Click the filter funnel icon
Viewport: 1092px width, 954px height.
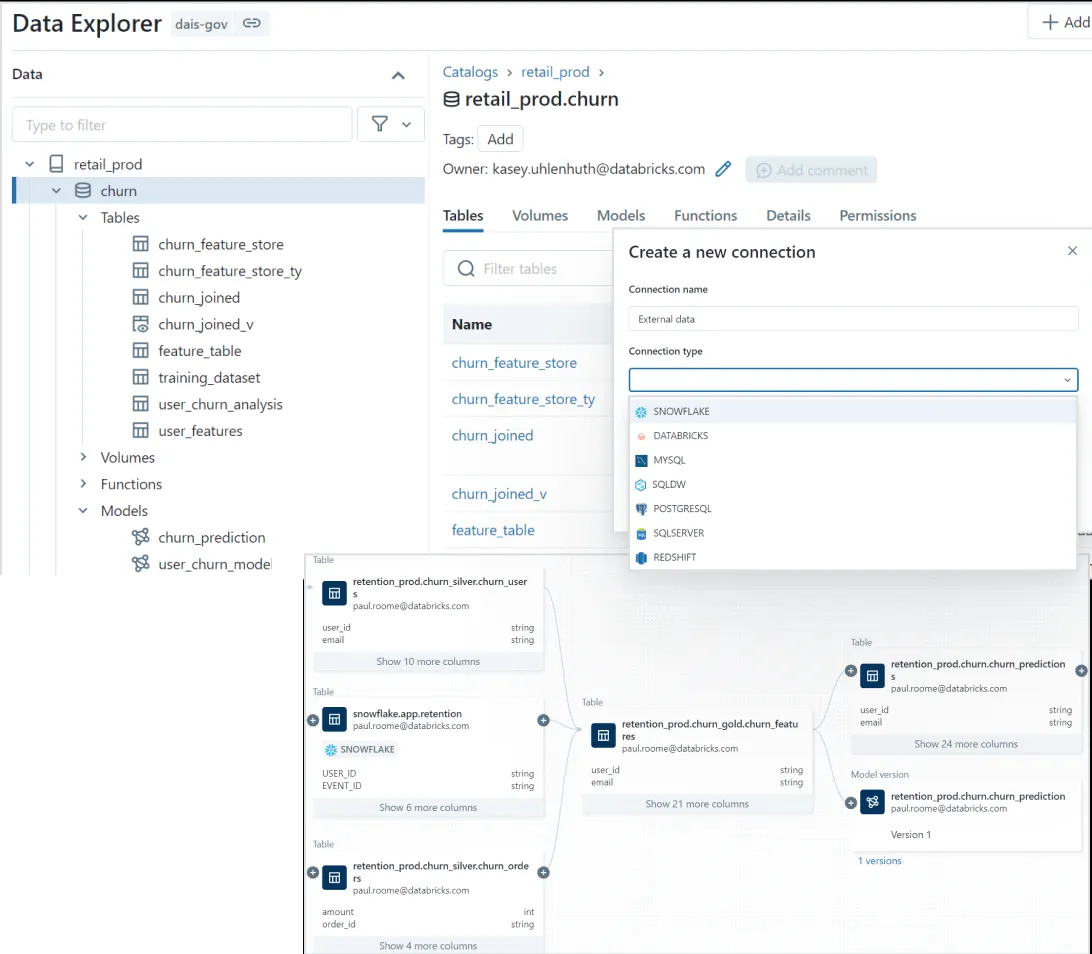(x=380, y=125)
